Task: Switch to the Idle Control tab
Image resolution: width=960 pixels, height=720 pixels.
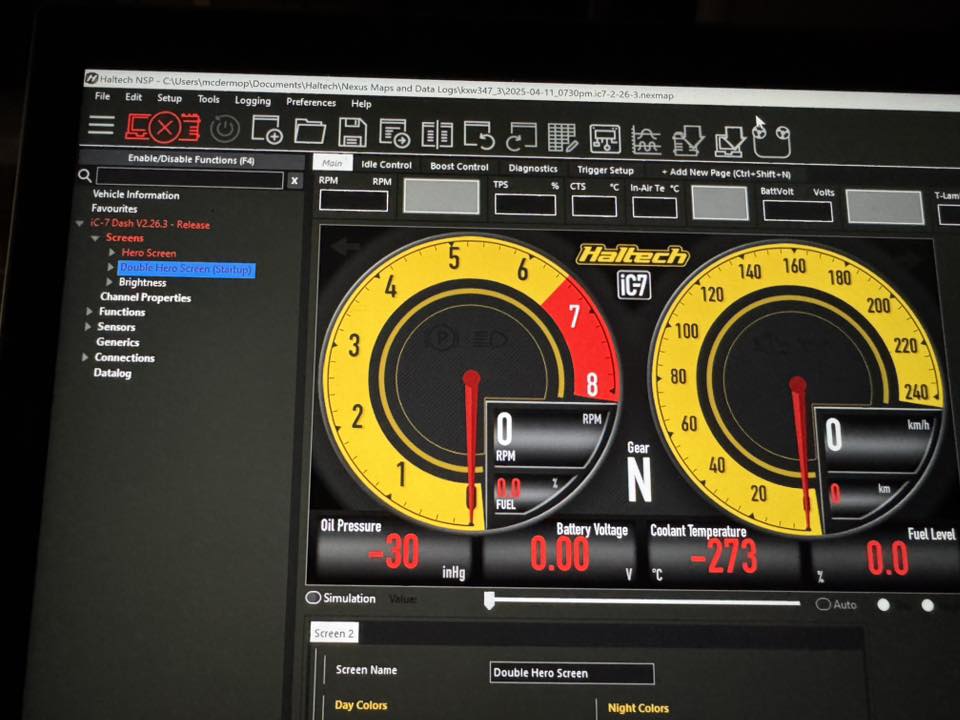Action: coord(386,165)
